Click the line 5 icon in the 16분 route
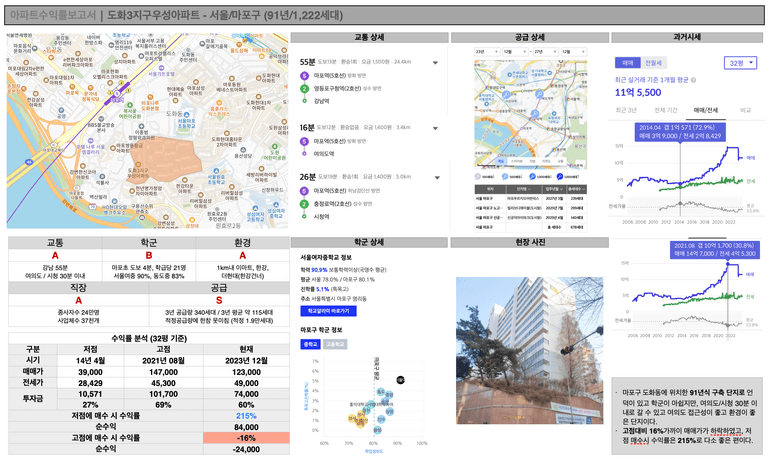The height and width of the screenshot is (459, 769). point(305,141)
